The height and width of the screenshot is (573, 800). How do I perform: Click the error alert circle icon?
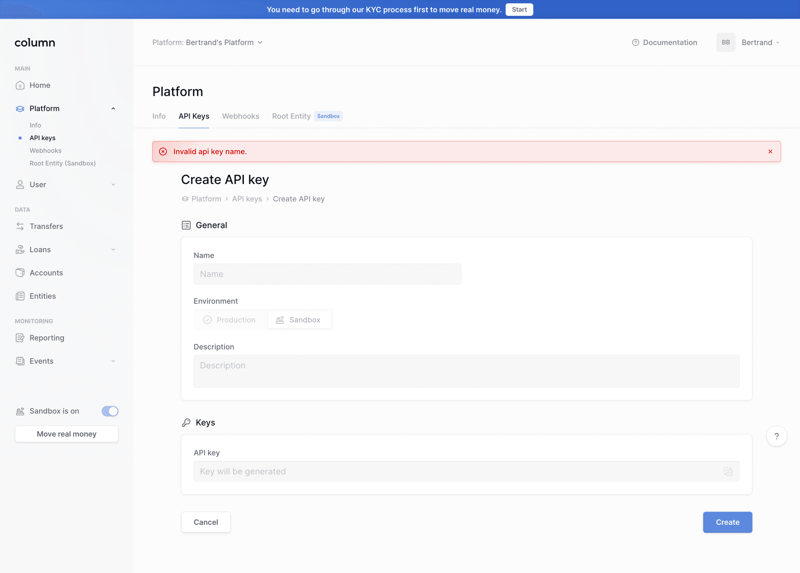(163, 152)
